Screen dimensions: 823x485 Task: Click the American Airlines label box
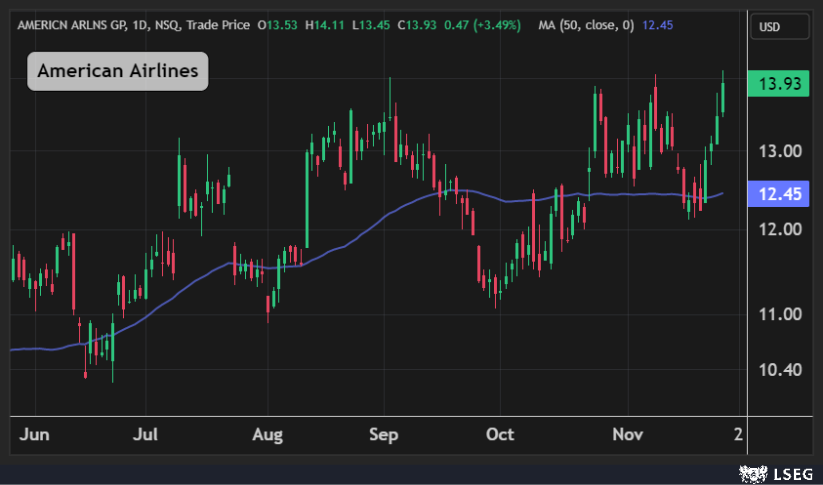[x=118, y=71]
